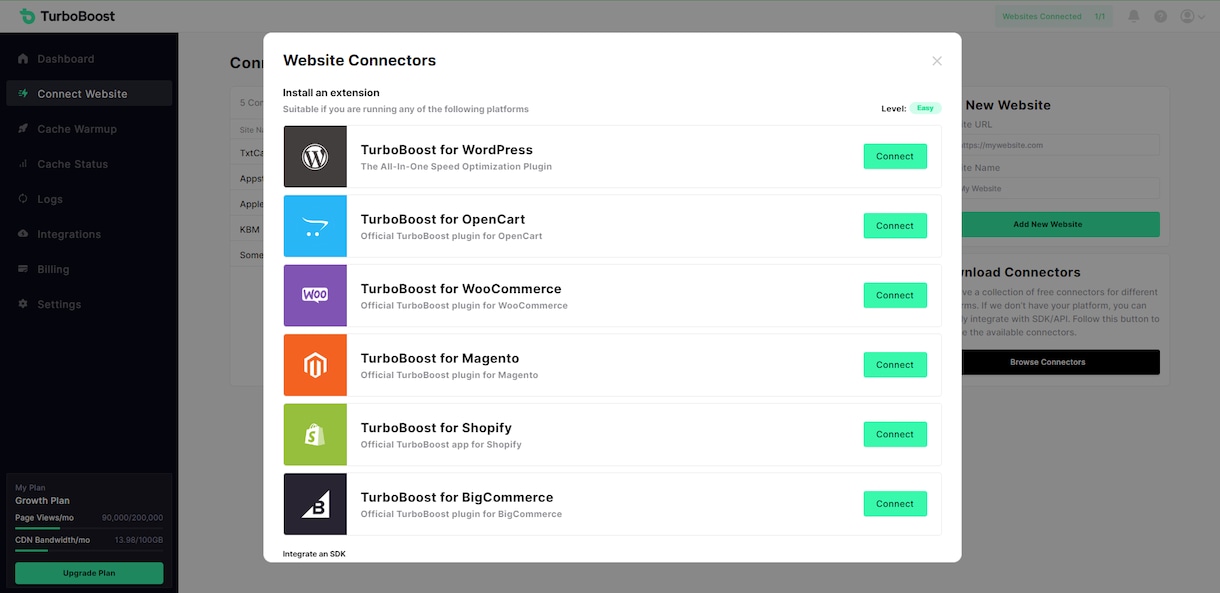This screenshot has width=1220, height=593.
Task: Click the Integrations cloud icon
Action: click(x=23, y=234)
